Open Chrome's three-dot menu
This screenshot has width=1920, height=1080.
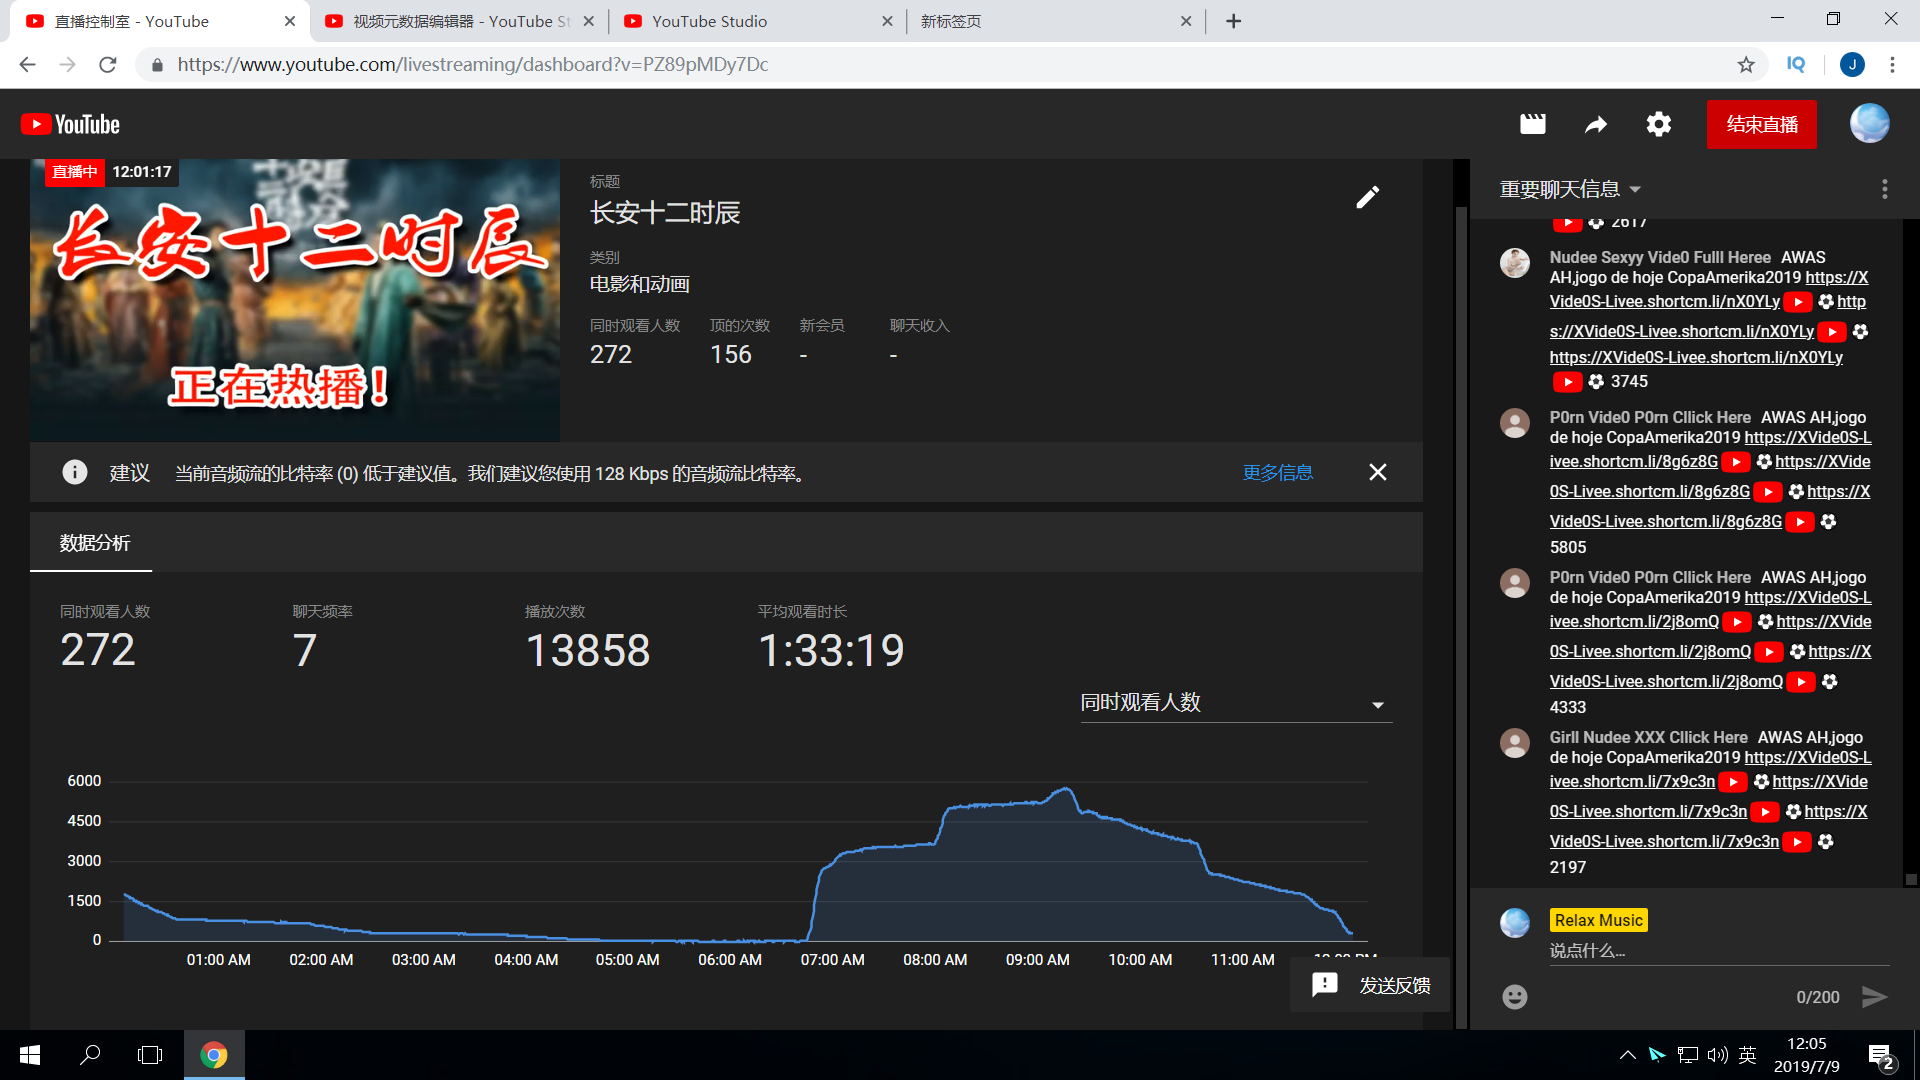(x=1892, y=65)
